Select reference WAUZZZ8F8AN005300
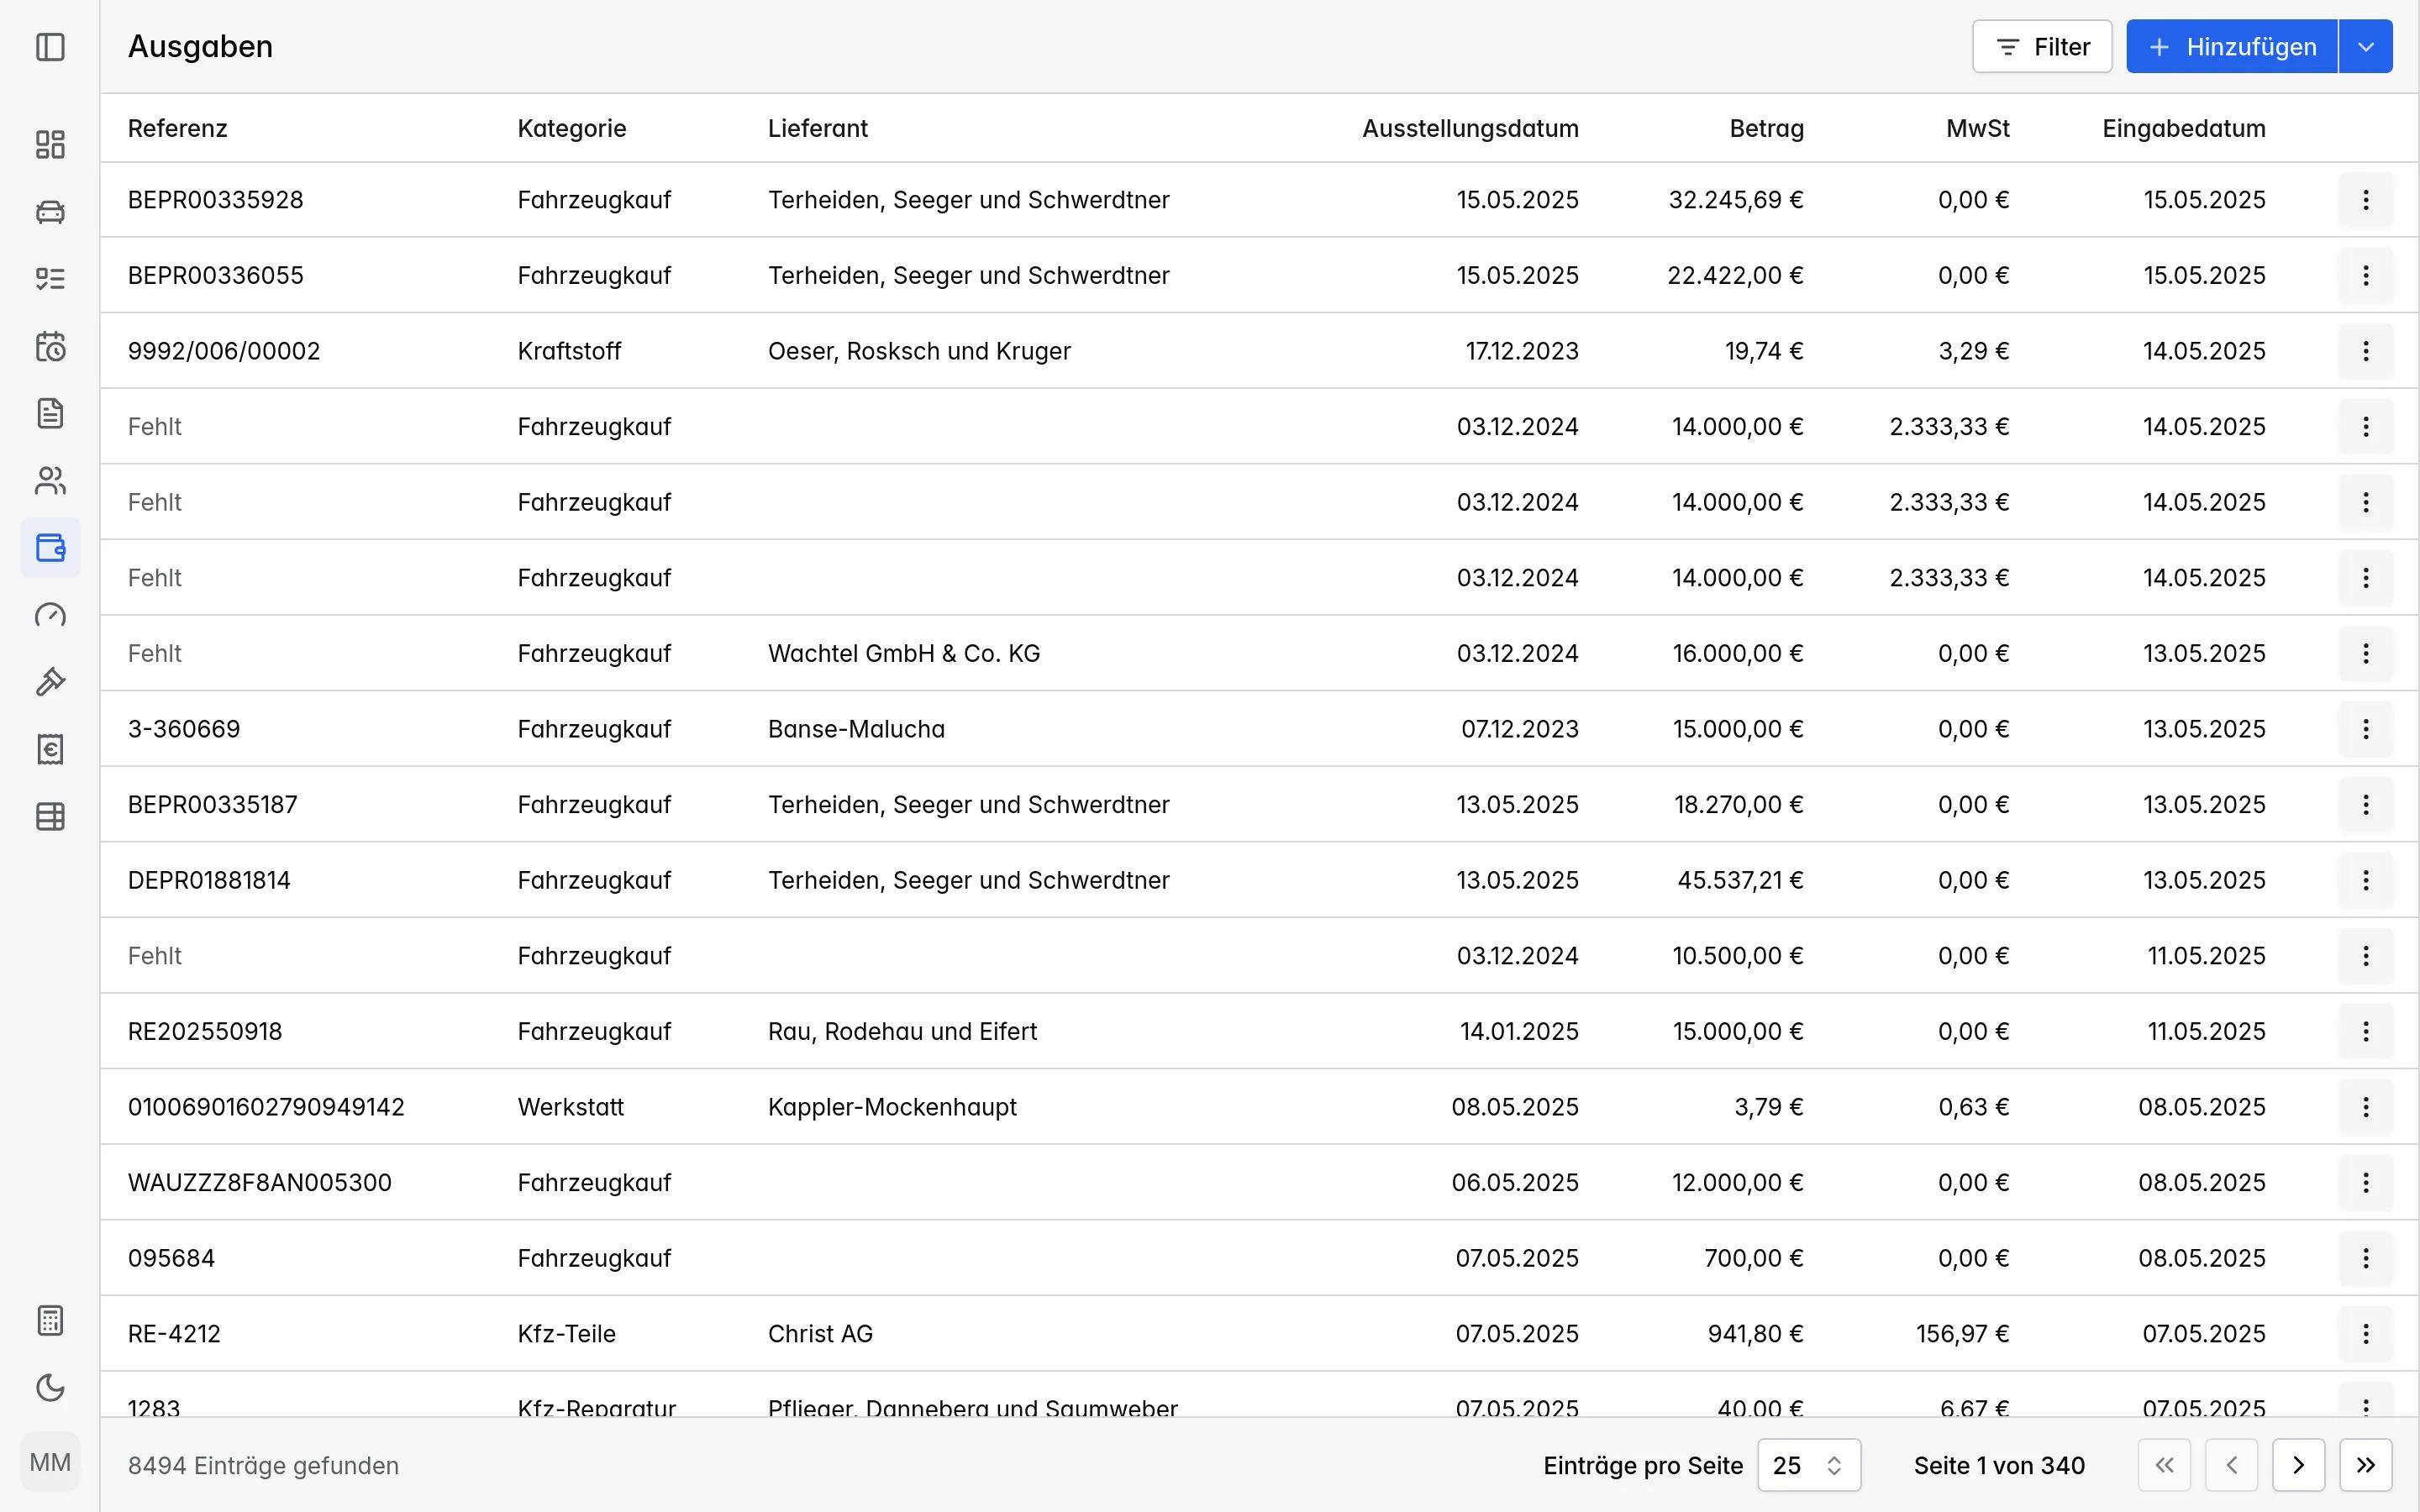 pyautogui.click(x=260, y=1183)
